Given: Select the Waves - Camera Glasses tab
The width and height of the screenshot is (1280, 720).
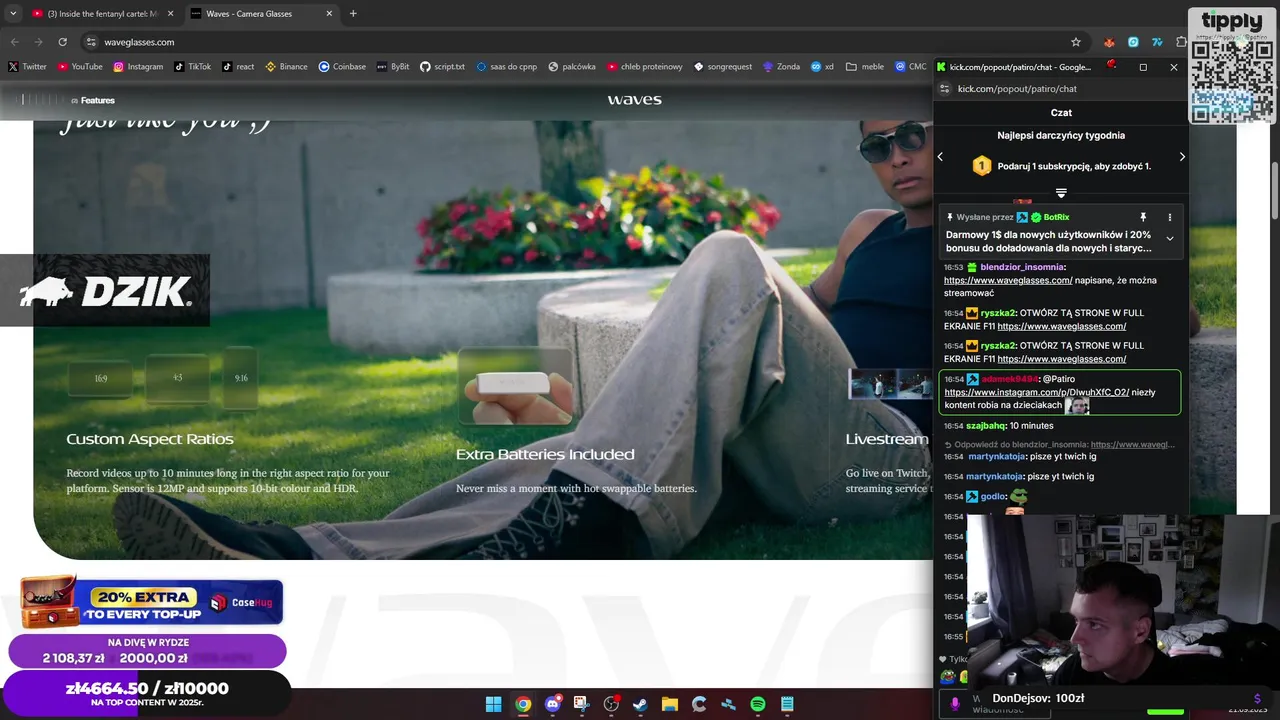Looking at the screenshot, I should (x=260, y=14).
